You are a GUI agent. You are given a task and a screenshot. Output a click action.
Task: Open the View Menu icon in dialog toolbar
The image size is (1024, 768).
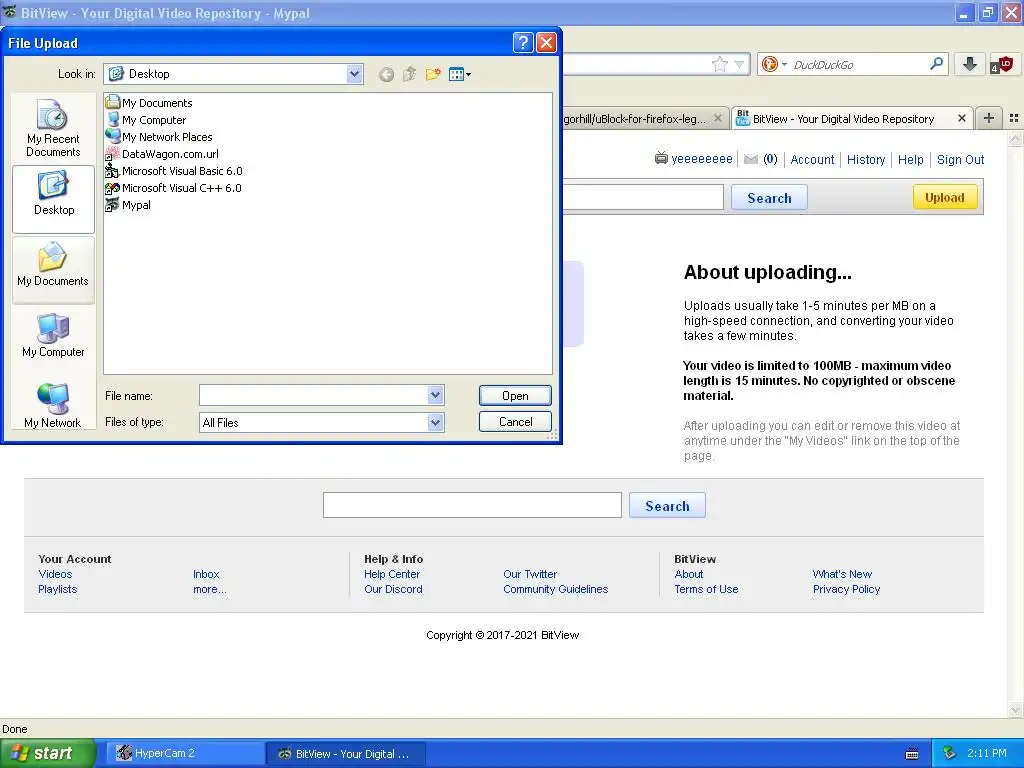point(460,74)
